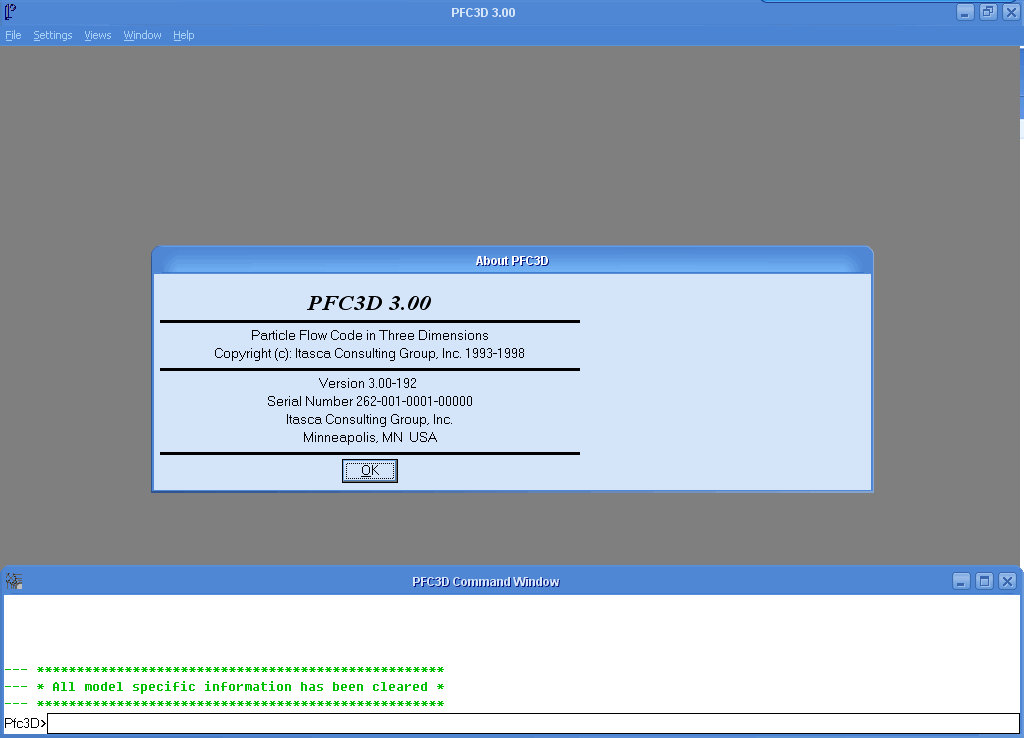Click the About PFC3D dialog title bar
Image resolution: width=1024 pixels, height=738 pixels.
(x=512, y=261)
